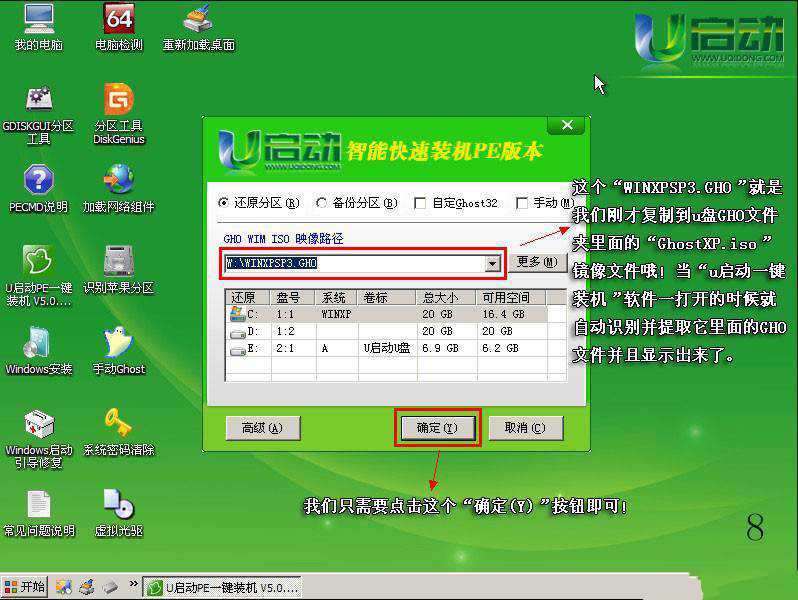Open the 高级(A) options button
The height and width of the screenshot is (600, 798).
[x=255, y=428]
